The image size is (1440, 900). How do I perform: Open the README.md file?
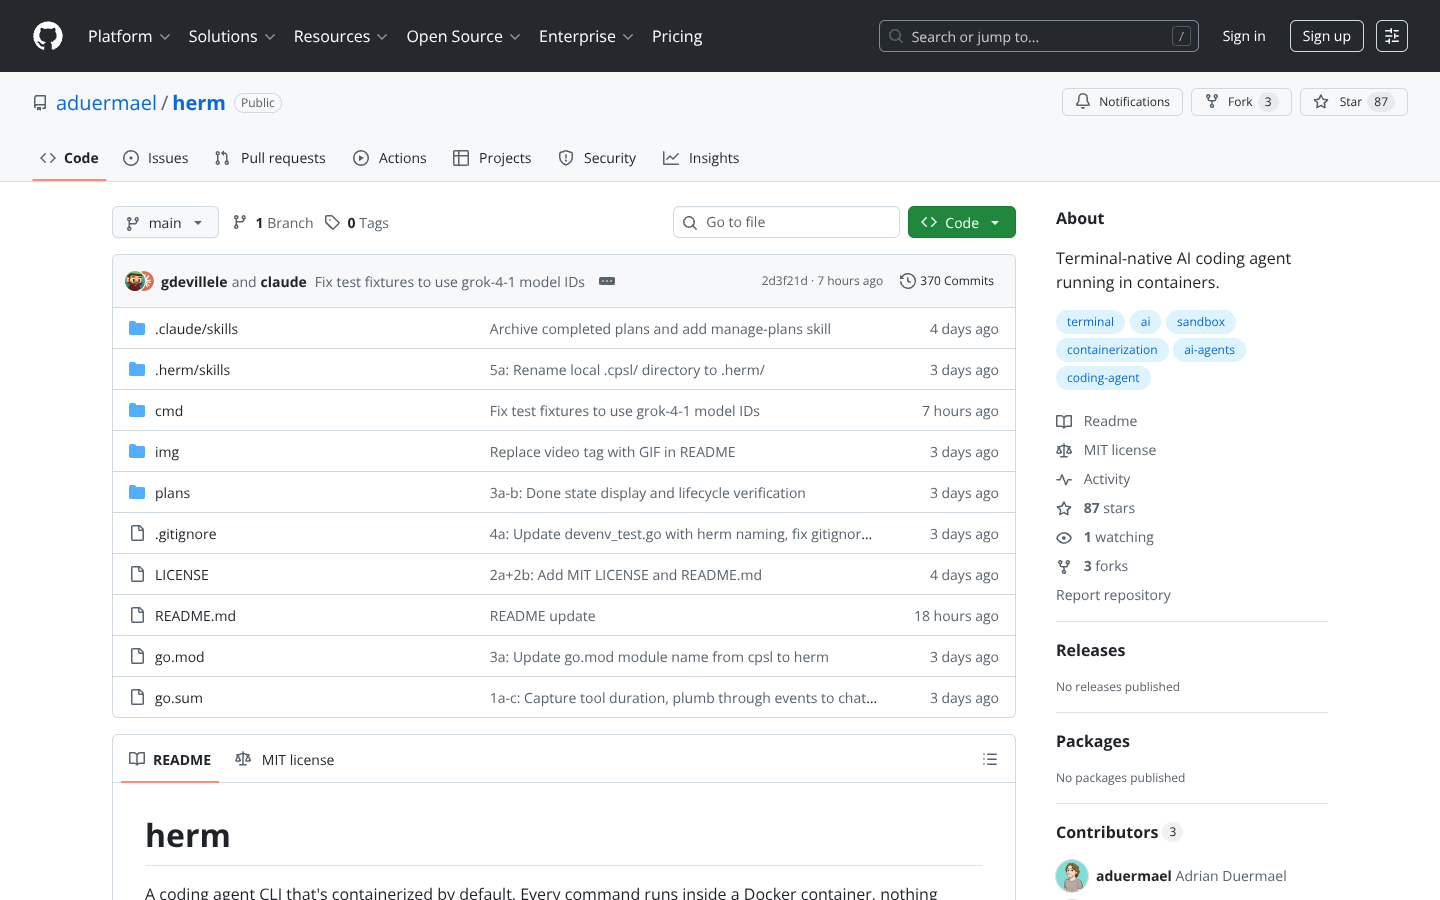(195, 616)
